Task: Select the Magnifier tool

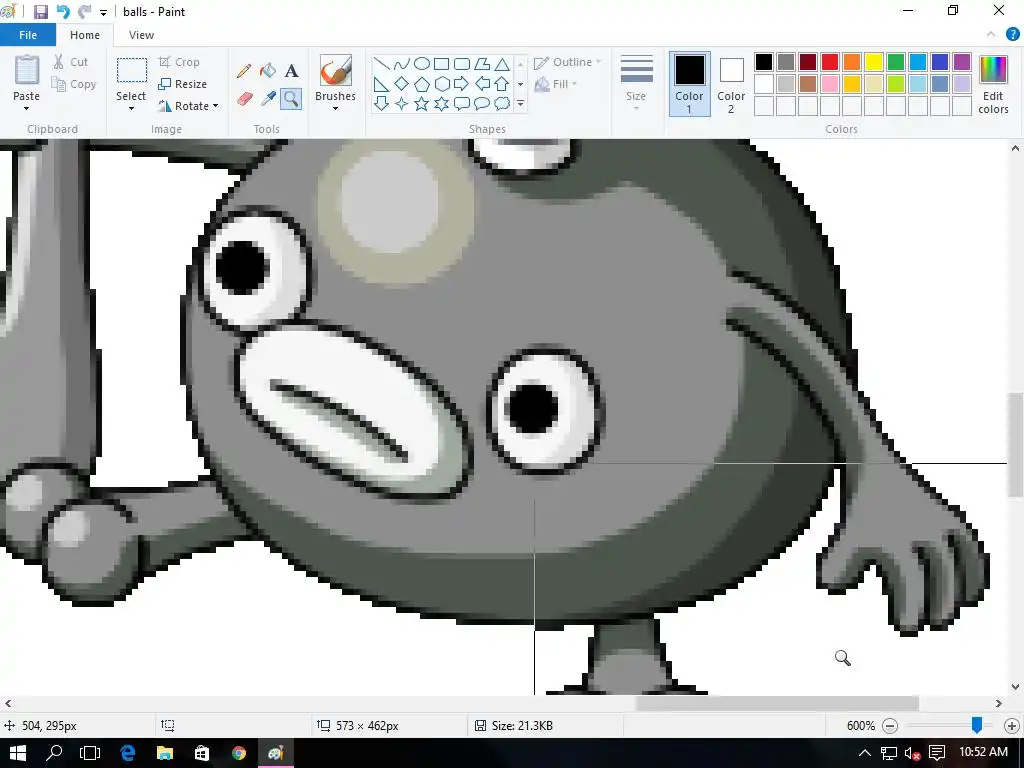Action: click(291, 99)
